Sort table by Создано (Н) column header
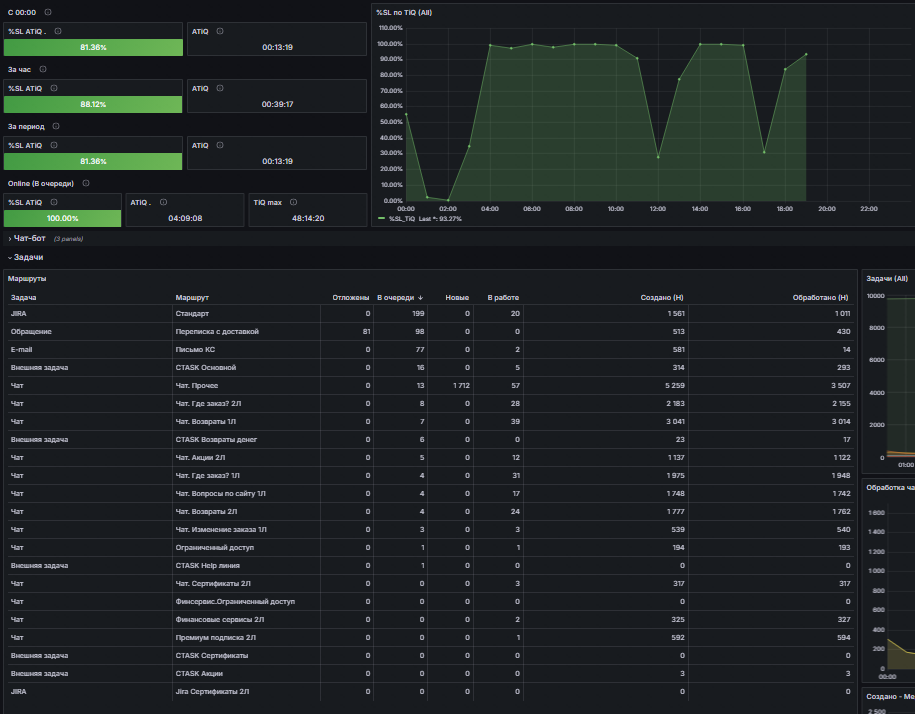This screenshot has height=714, width=915. pos(662,298)
